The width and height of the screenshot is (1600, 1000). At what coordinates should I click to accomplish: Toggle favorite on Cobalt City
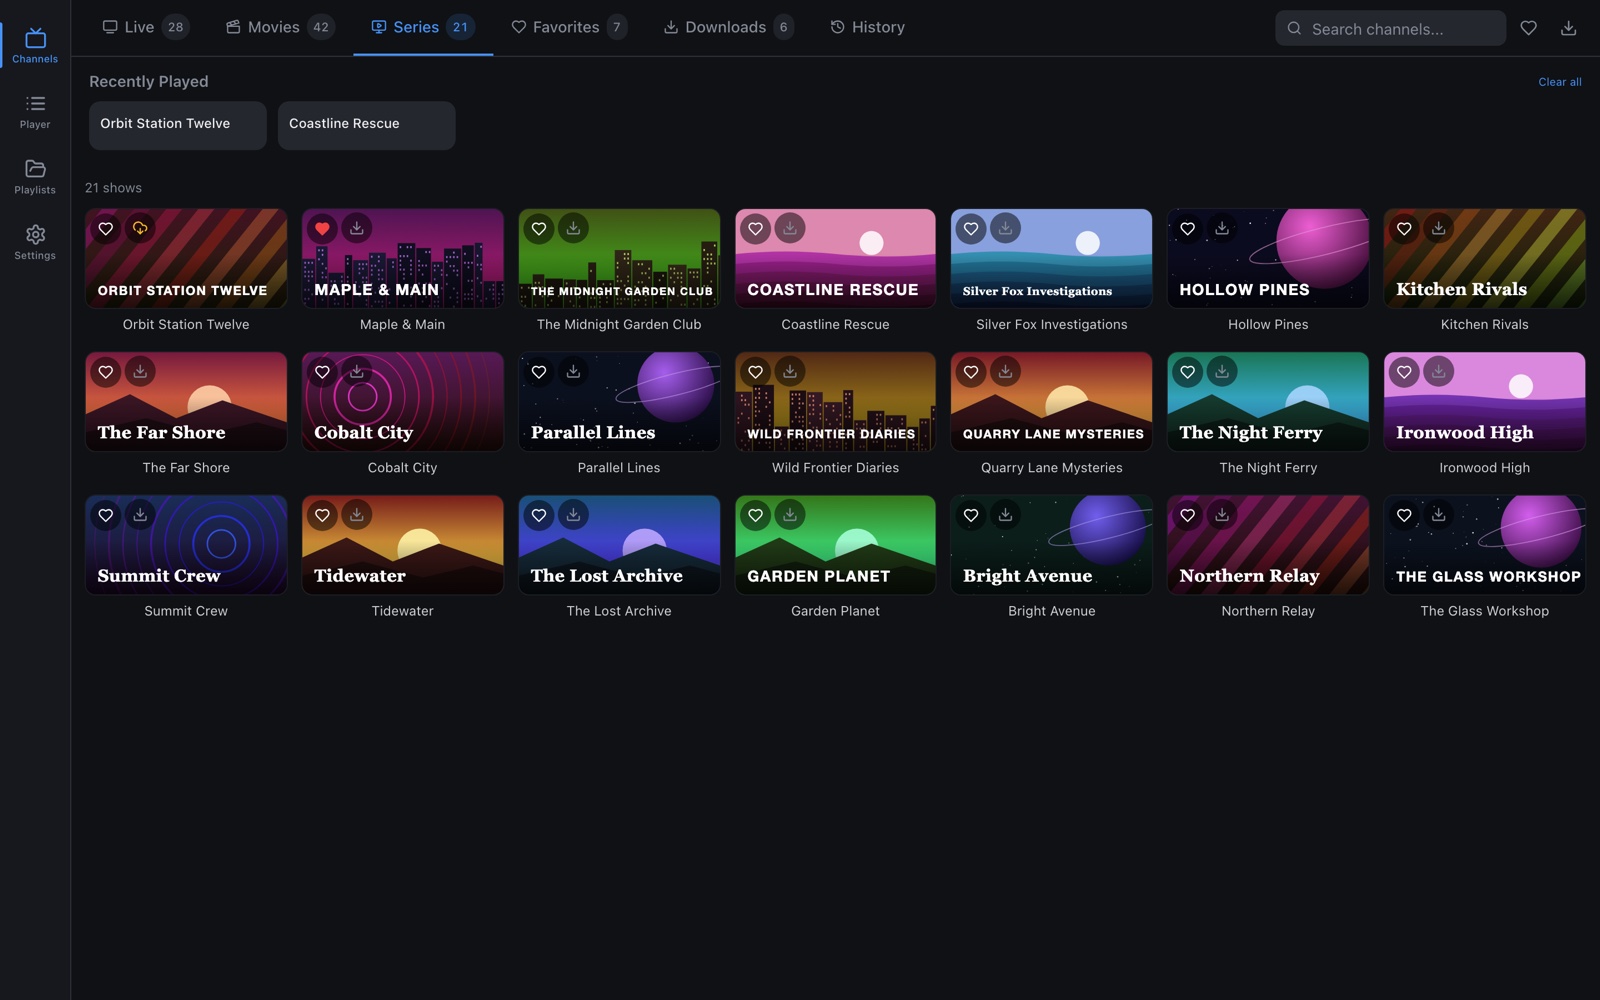pos(322,372)
